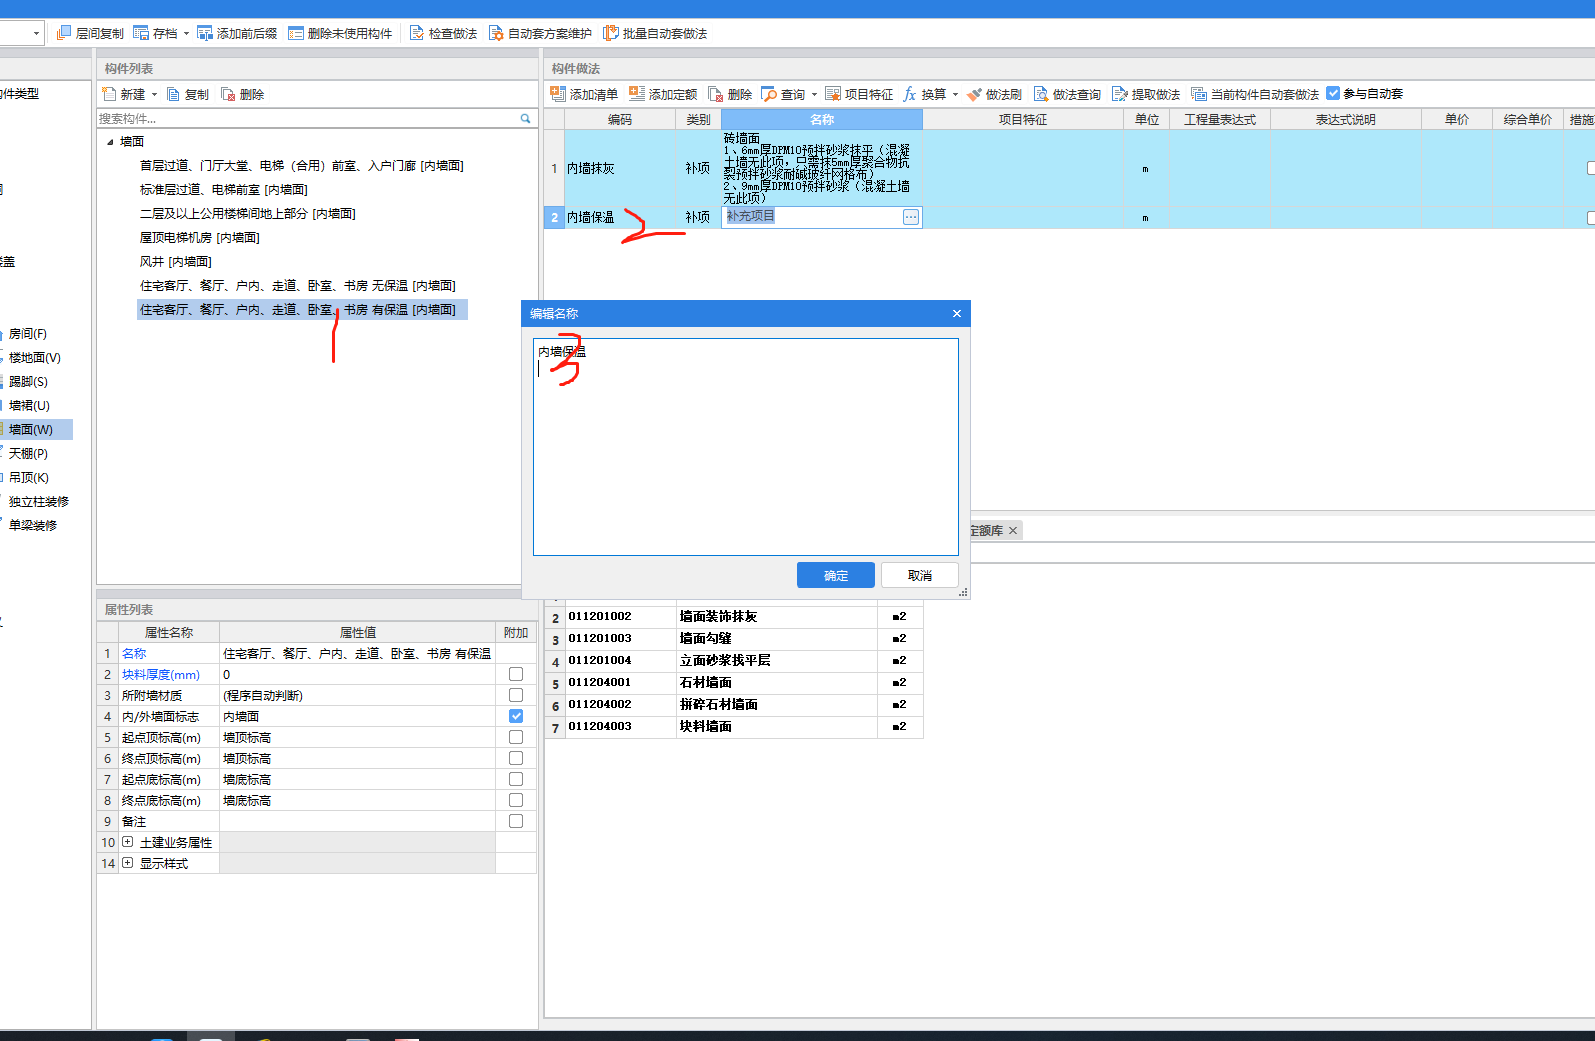Click the 新建 icon in 构件列表

coord(110,94)
